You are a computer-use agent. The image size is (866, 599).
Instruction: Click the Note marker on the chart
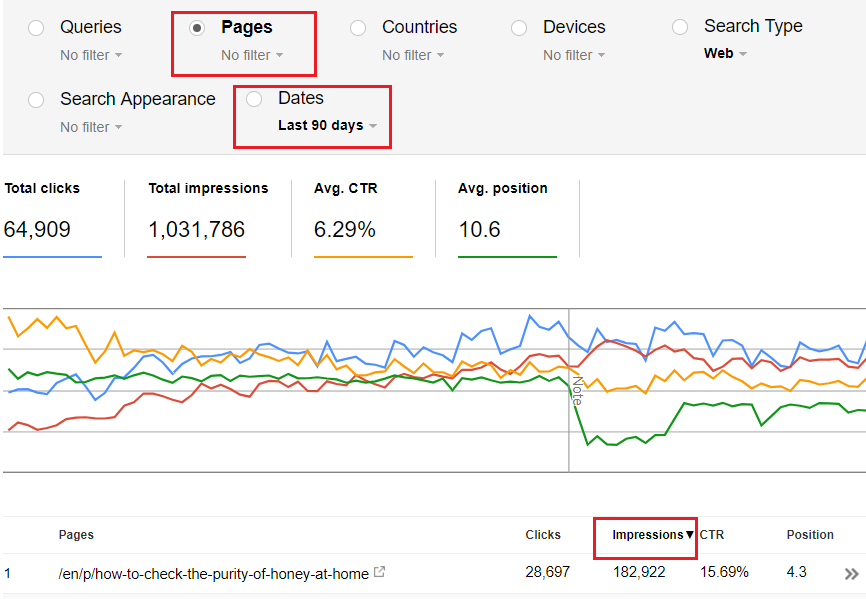(x=576, y=390)
